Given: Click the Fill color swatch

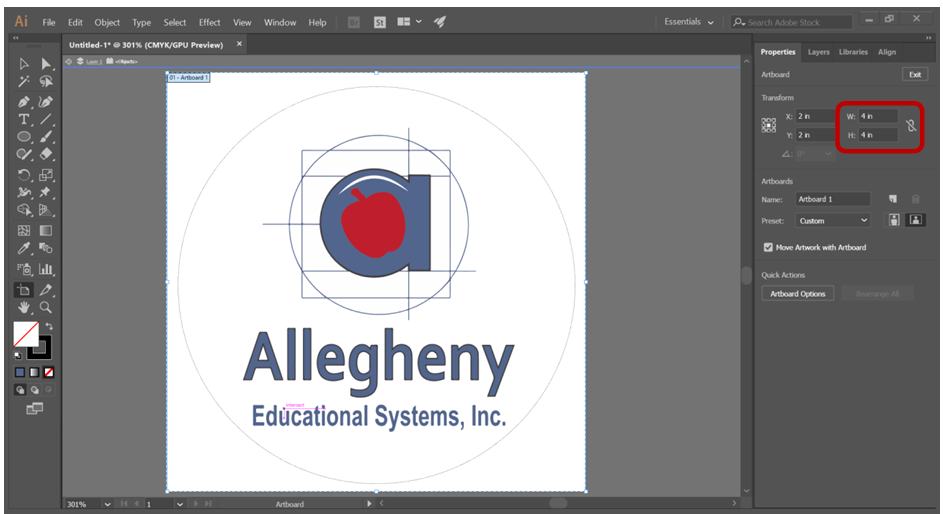Looking at the screenshot, I should click(x=26, y=334).
